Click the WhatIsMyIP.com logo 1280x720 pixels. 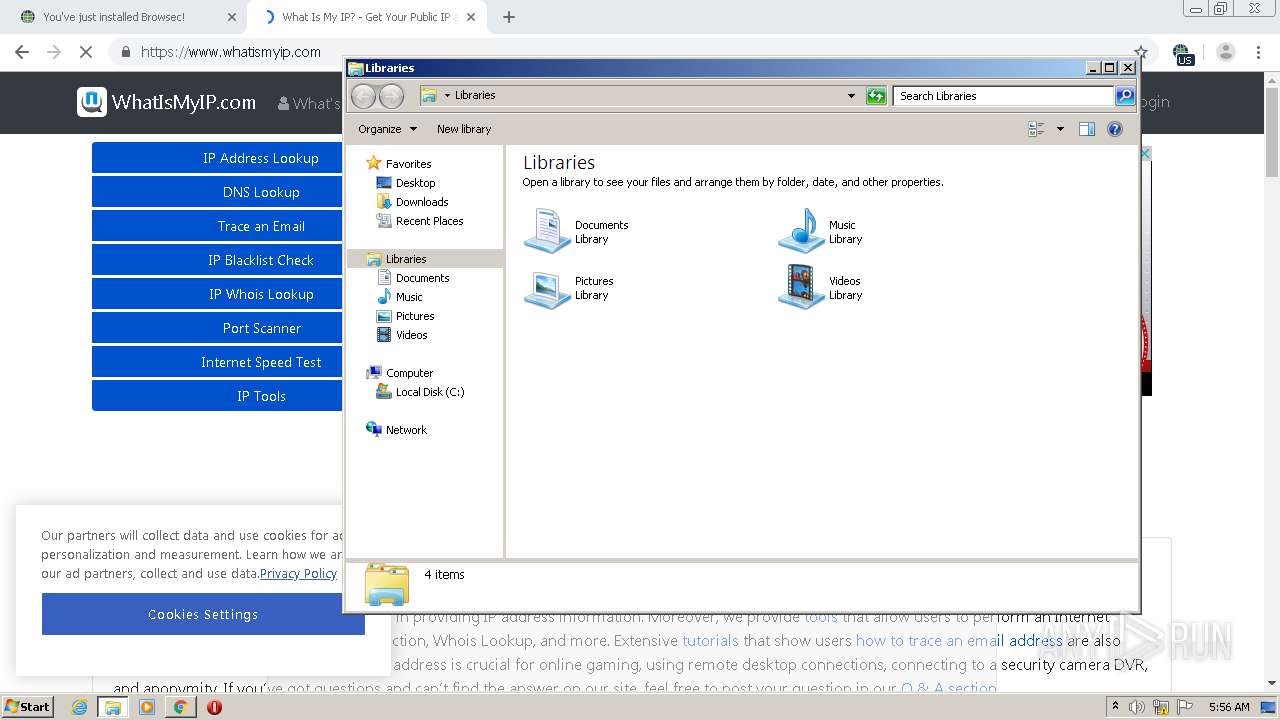(x=166, y=102)
